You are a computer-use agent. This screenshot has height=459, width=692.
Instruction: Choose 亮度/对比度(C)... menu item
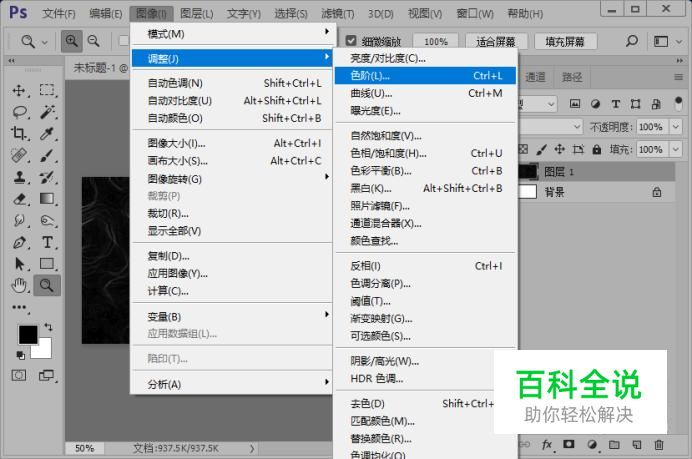click(425, 58)
